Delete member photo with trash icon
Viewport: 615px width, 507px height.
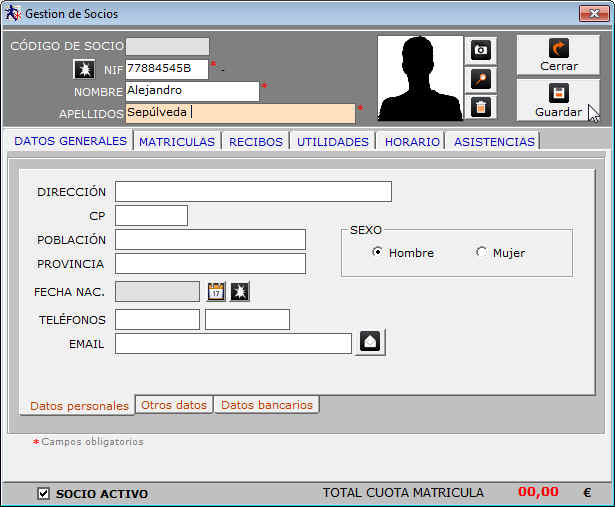coord(481,107)
